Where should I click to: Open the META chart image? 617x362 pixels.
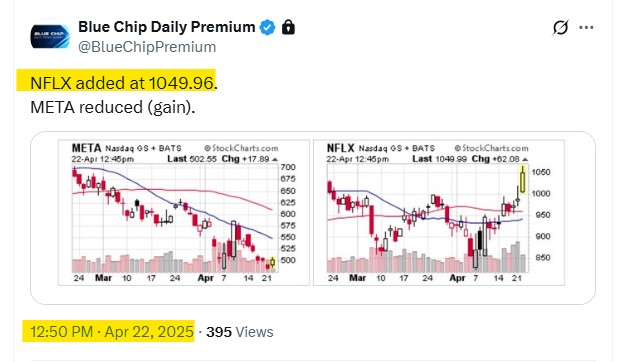[x=184, y=212]
